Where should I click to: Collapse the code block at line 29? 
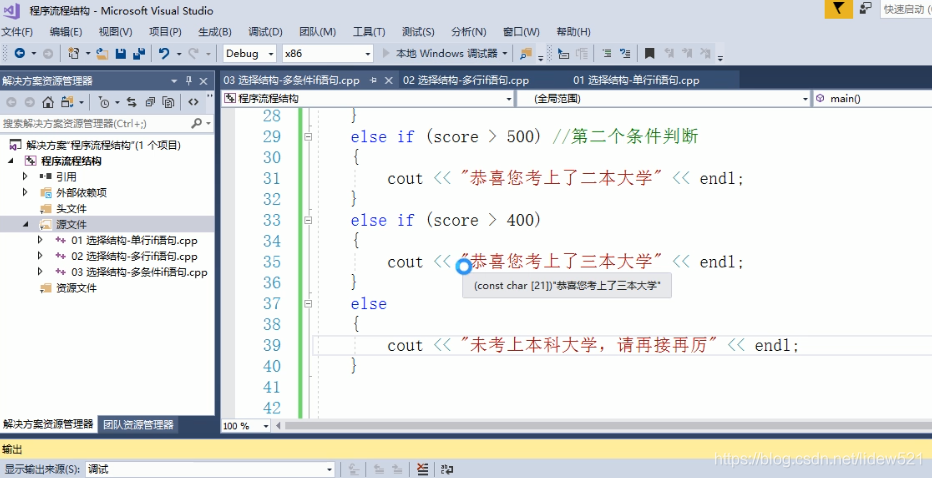(x=308, y=137)
